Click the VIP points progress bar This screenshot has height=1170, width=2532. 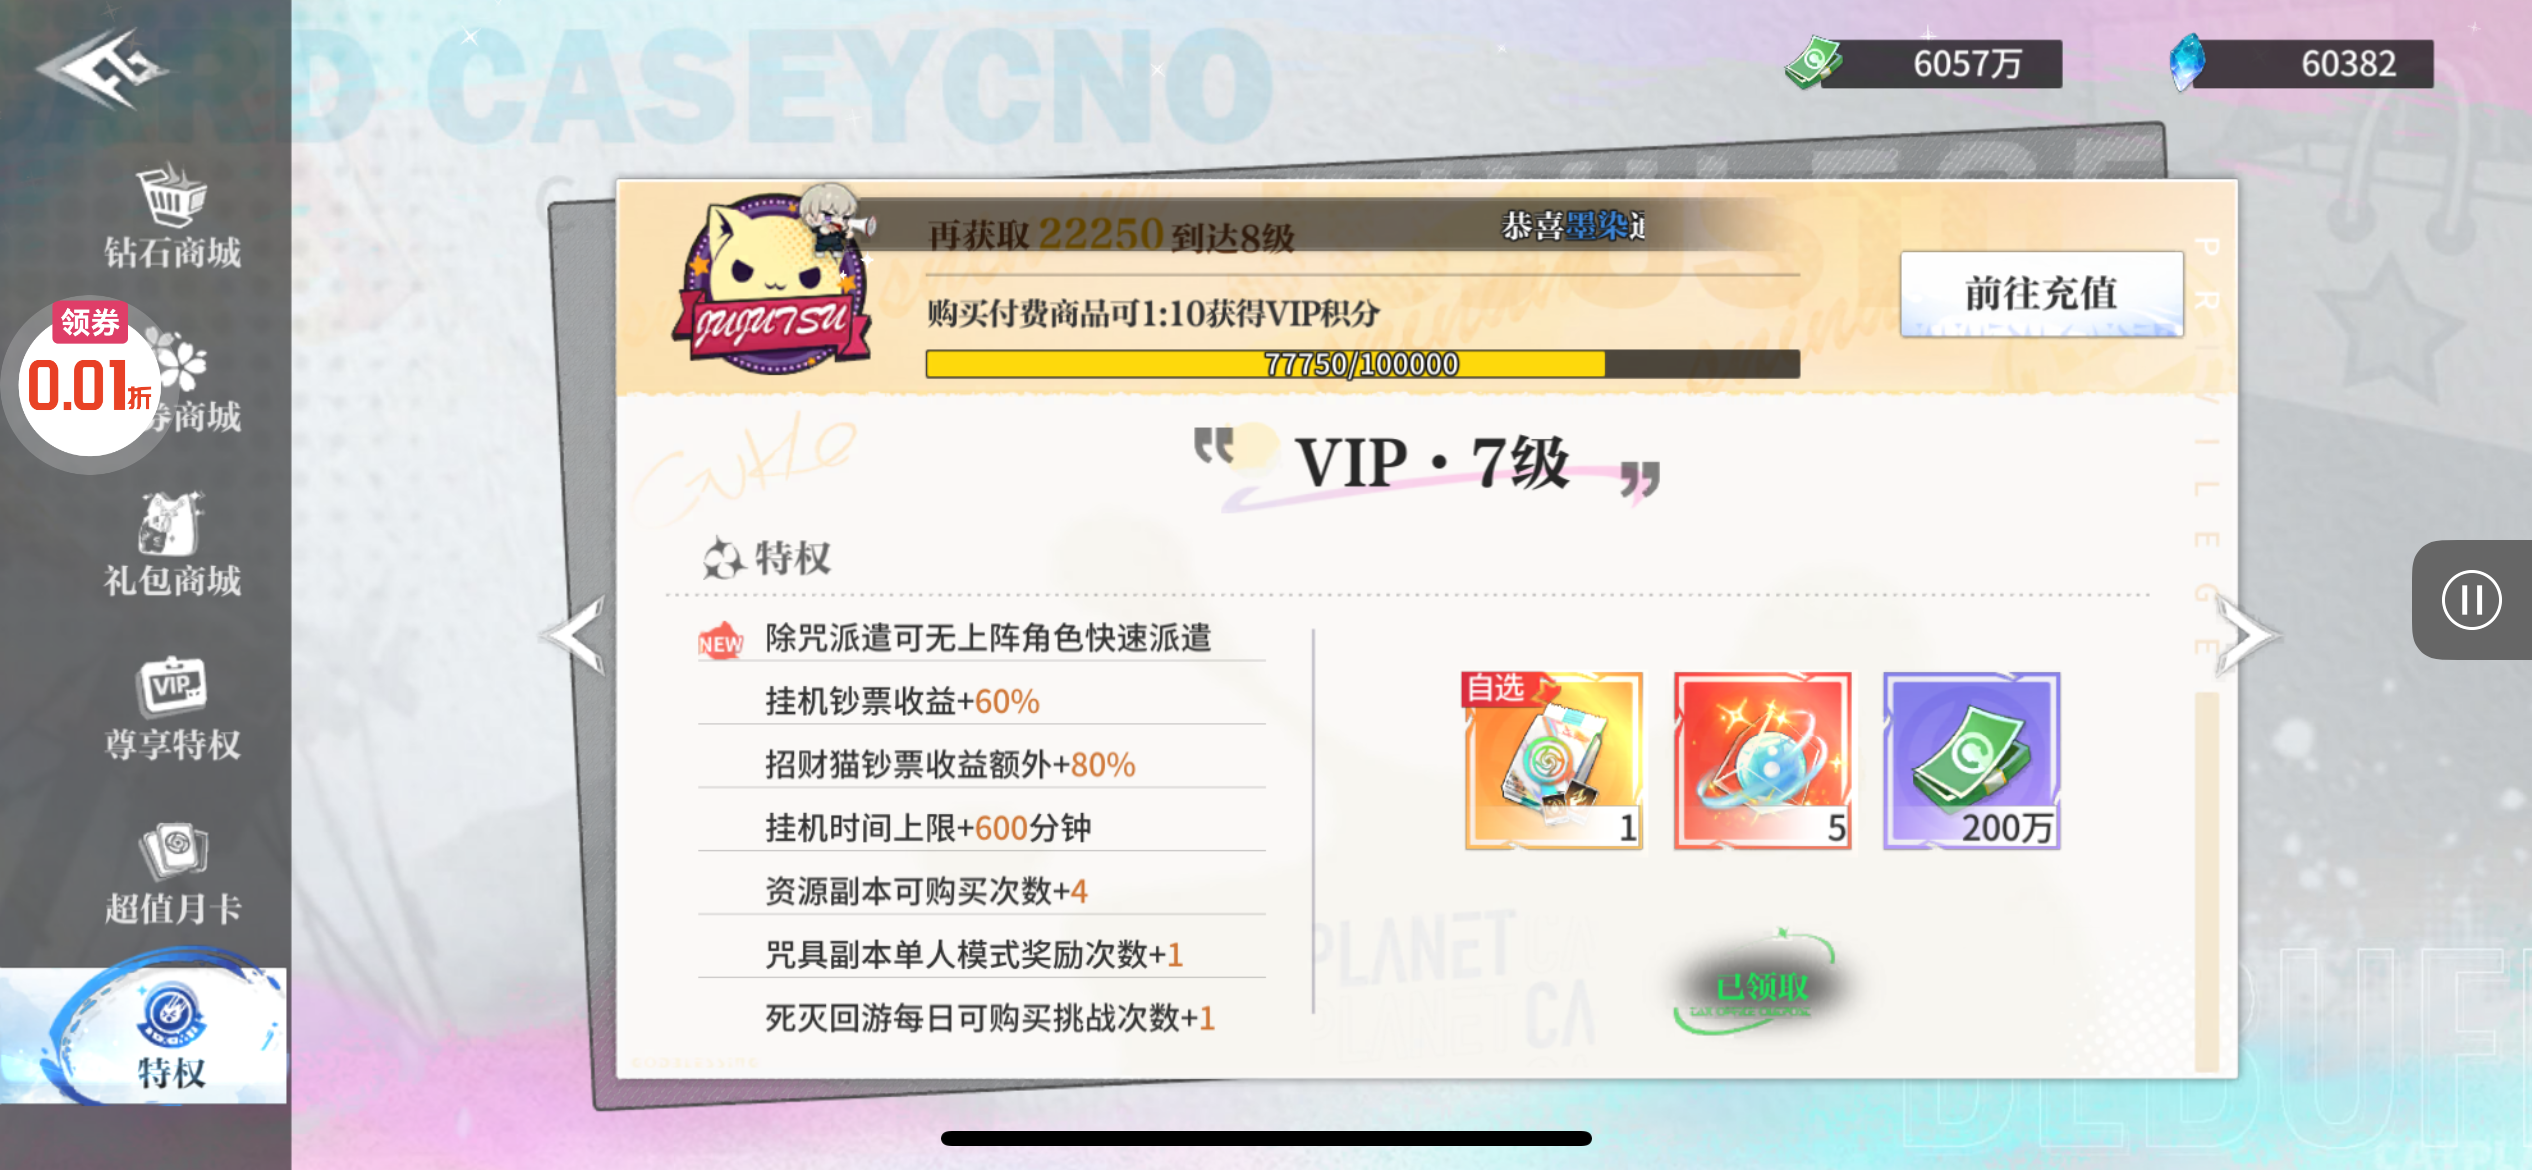(x=1363, y=364)
